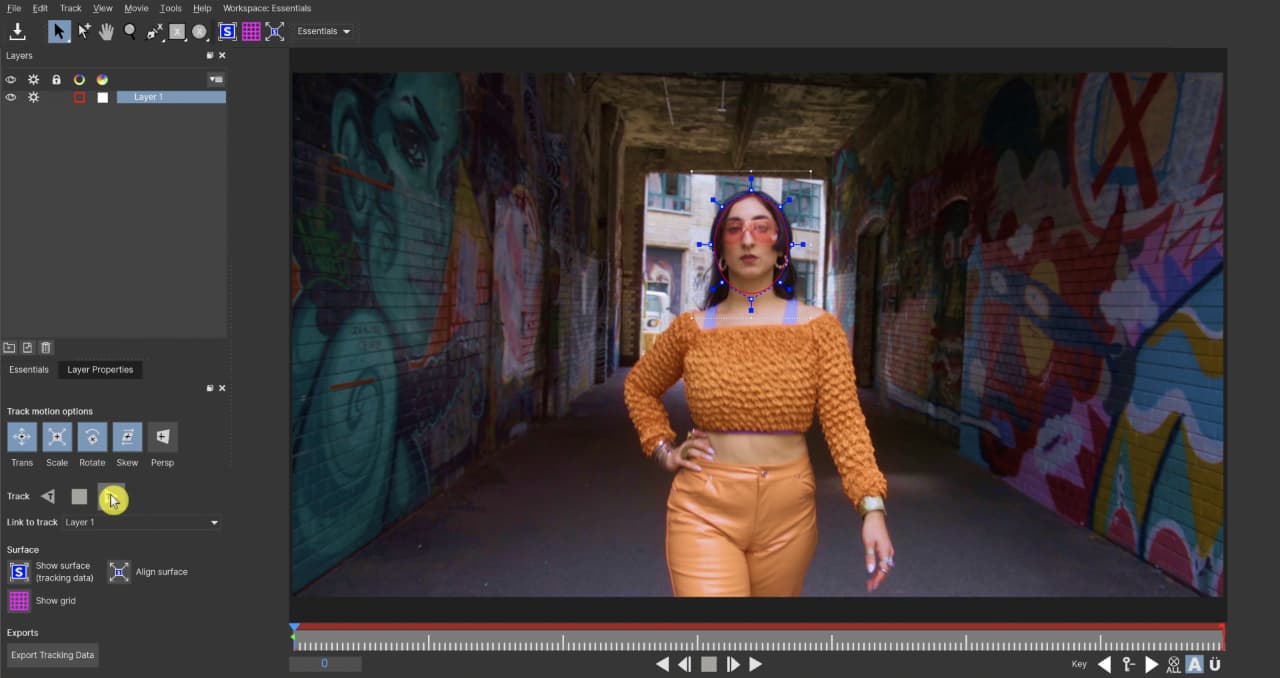The image size is (1280, 678).
Task: Step forward one frame
Action: [733, 664]
